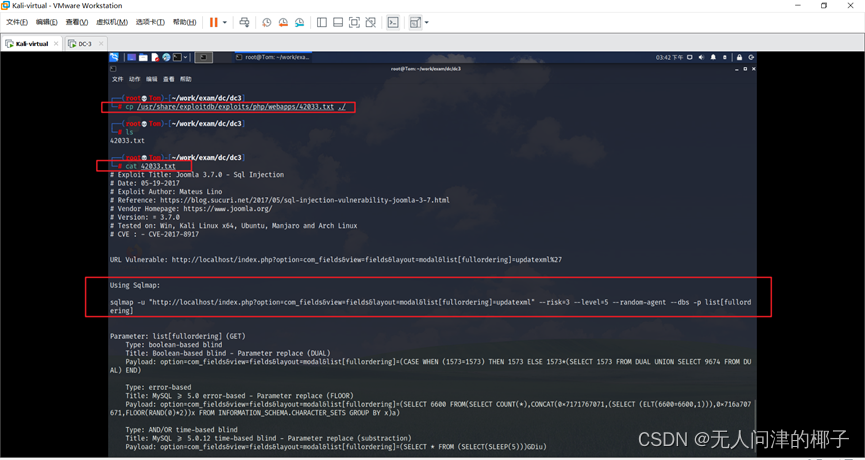This screenshot has width=865, height=460.
Task: Click the 'Exploit Title: Joomla 3.7.0' line
Action: tap(197, 175)
